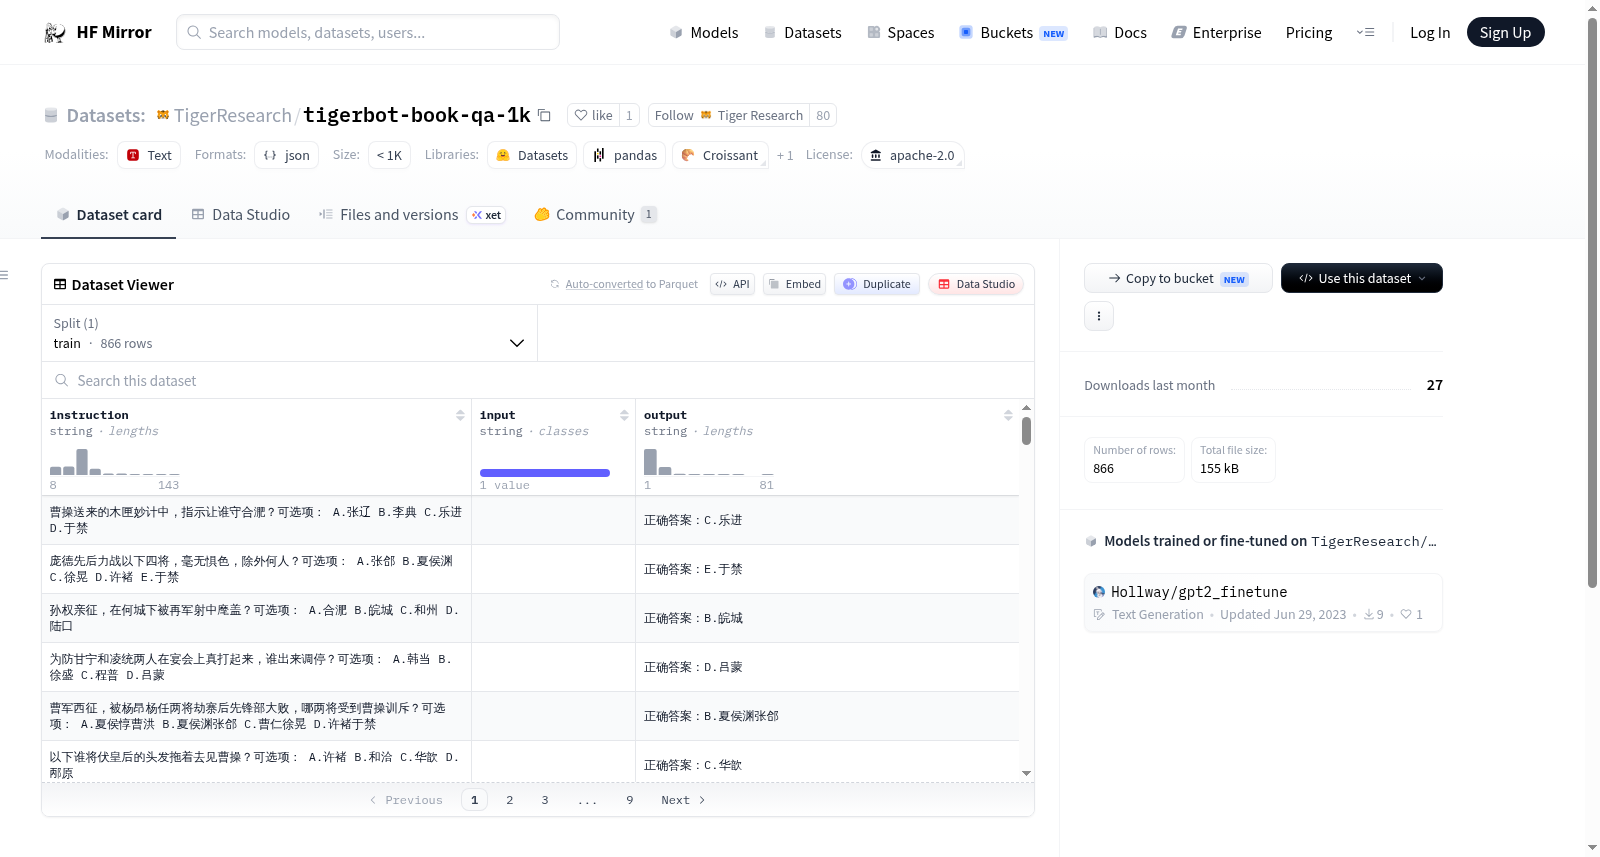Open the Buckets nav item
The width and height of the screenshot is (1600, 857).
(x=1013, y=33)
